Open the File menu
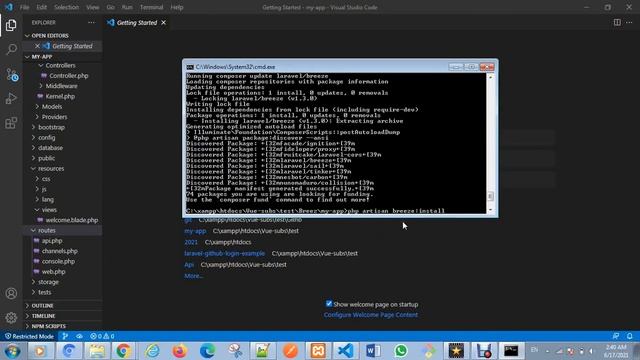This screenshot has width=640, height=360. pyautogui.click(x=24, y=7)
